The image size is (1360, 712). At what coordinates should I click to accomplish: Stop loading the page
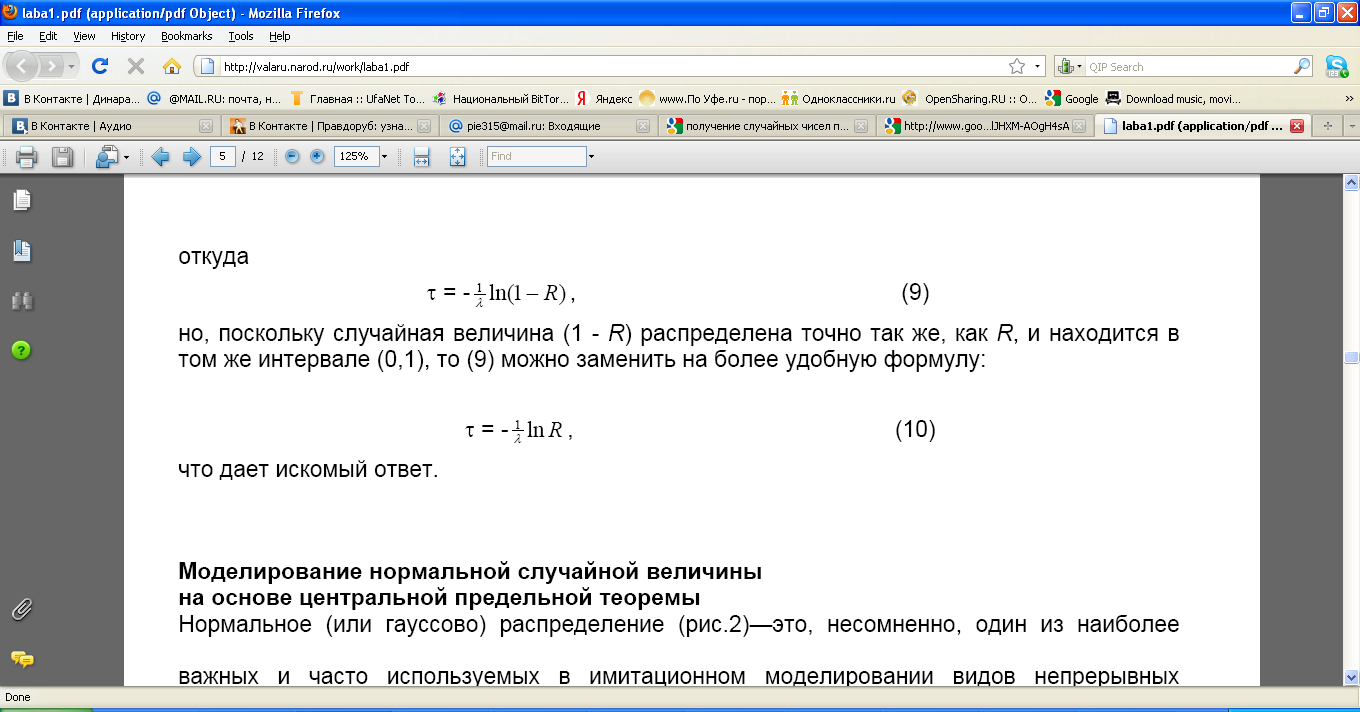[x=136, y=66]
